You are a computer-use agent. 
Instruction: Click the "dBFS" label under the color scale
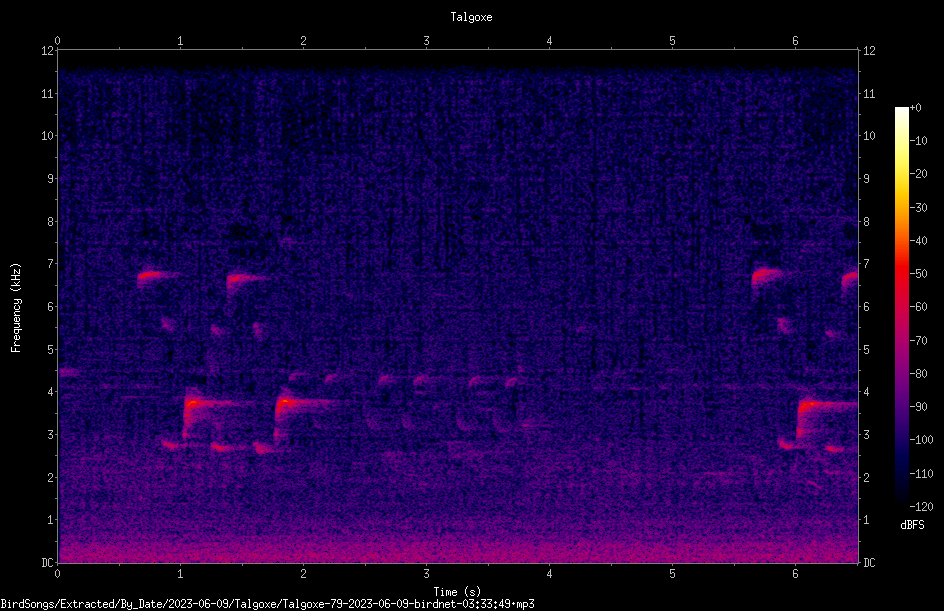912,525
